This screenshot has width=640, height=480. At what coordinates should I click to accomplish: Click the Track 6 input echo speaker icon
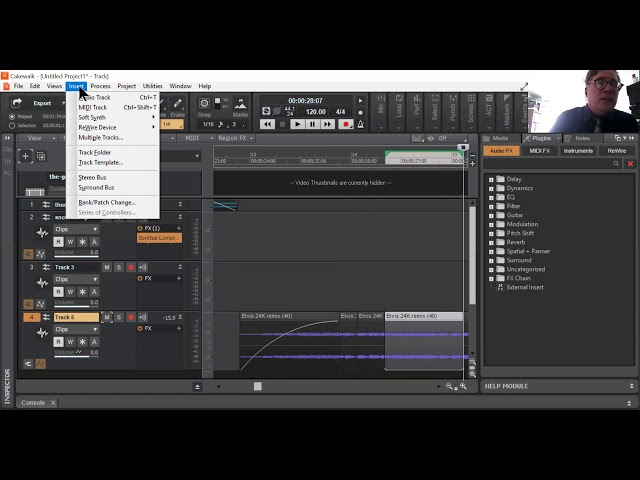142,317
